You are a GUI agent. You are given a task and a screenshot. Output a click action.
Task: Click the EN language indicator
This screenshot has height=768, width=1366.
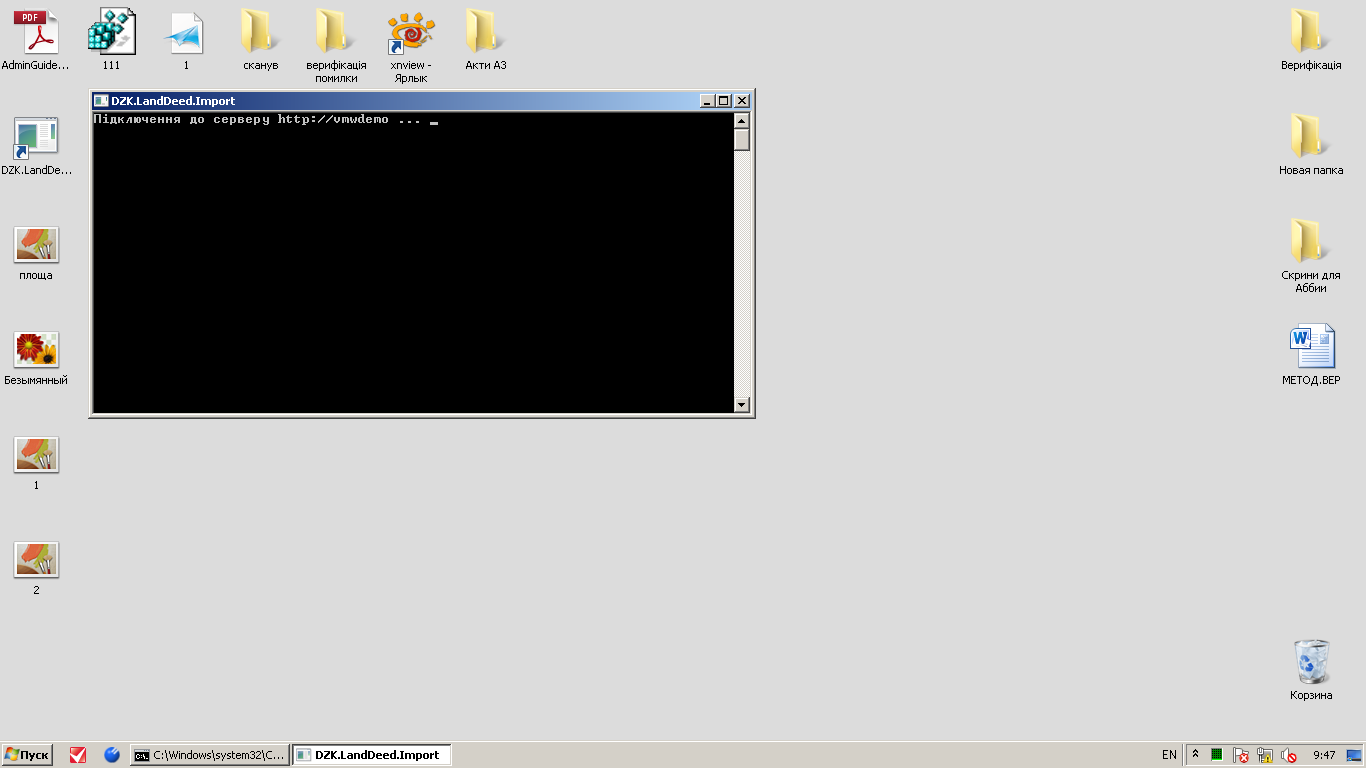1169,755
